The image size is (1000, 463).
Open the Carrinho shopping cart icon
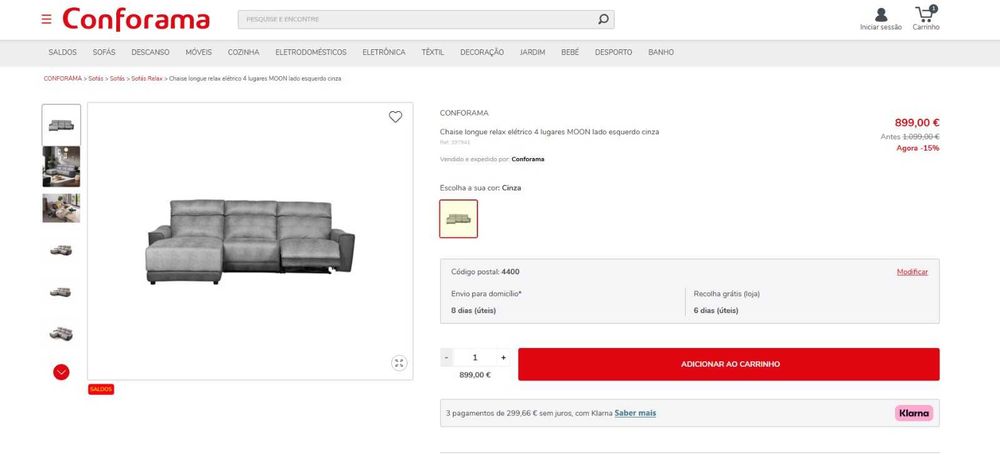pos(926,16)
